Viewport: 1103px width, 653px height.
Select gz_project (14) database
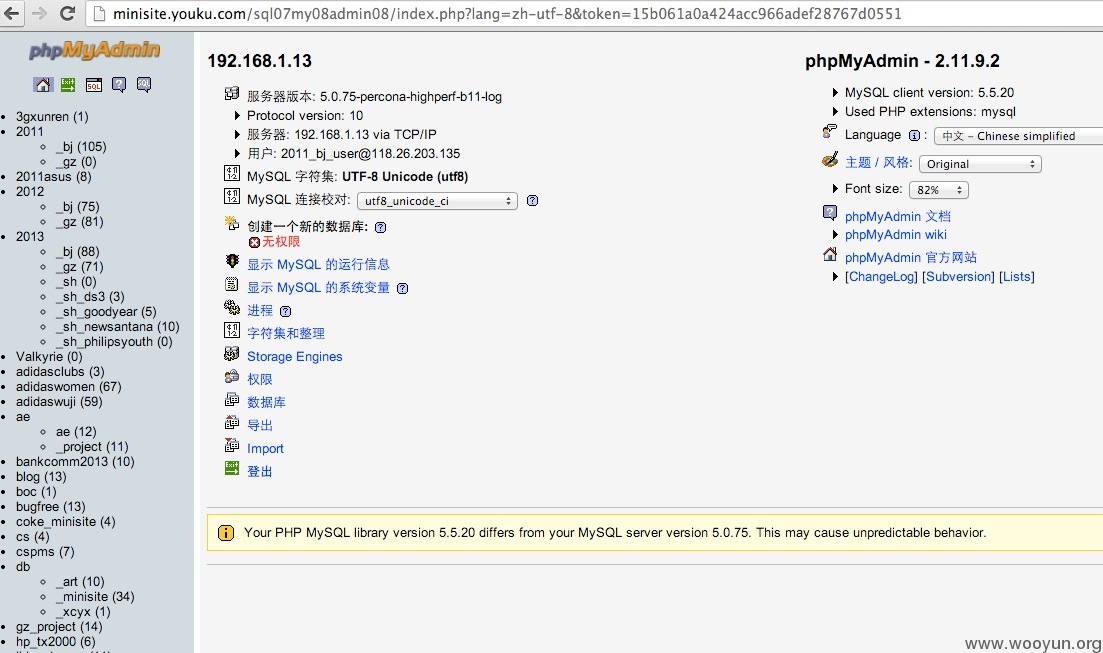pos(59,626)
